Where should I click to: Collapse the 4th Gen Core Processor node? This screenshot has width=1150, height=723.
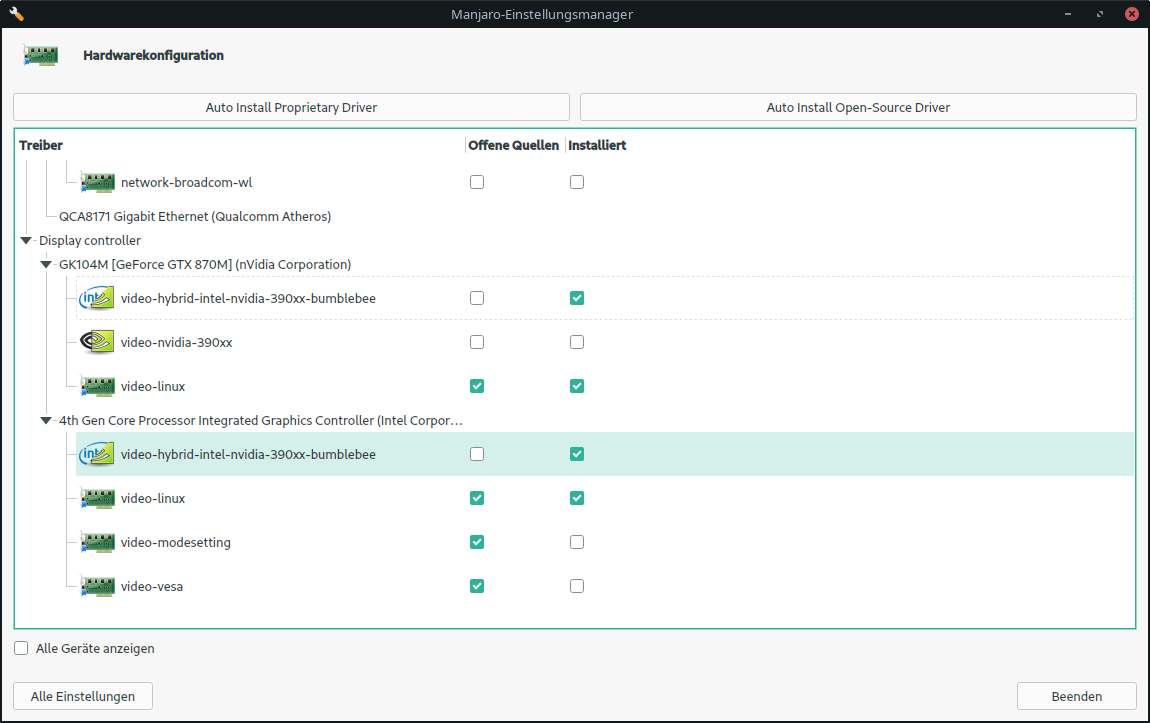tap(46, 421)
